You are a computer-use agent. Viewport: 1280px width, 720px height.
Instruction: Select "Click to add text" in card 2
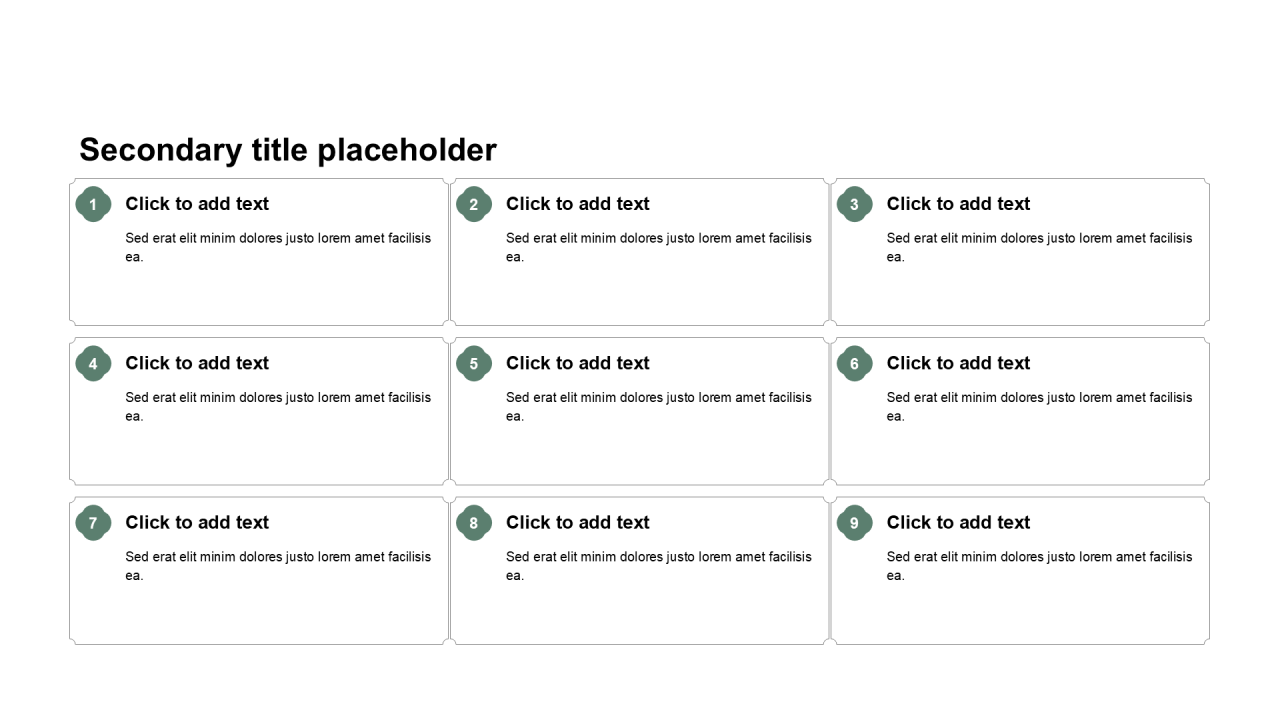point(578,204)
